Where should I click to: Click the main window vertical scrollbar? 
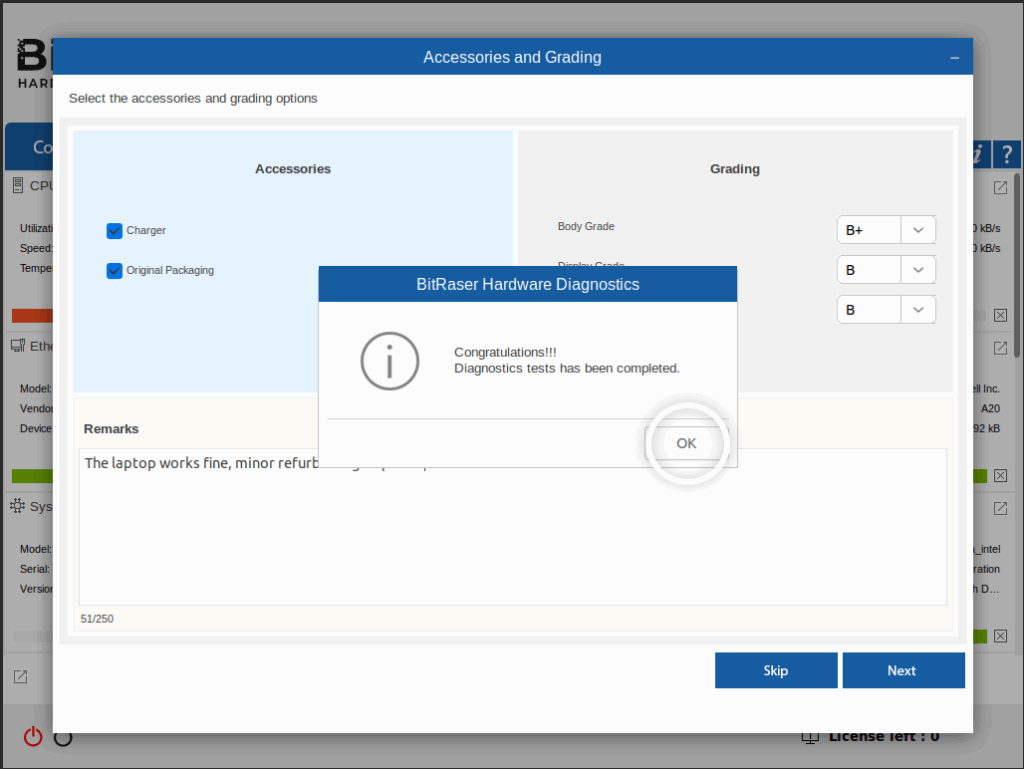click(1017, 266)
